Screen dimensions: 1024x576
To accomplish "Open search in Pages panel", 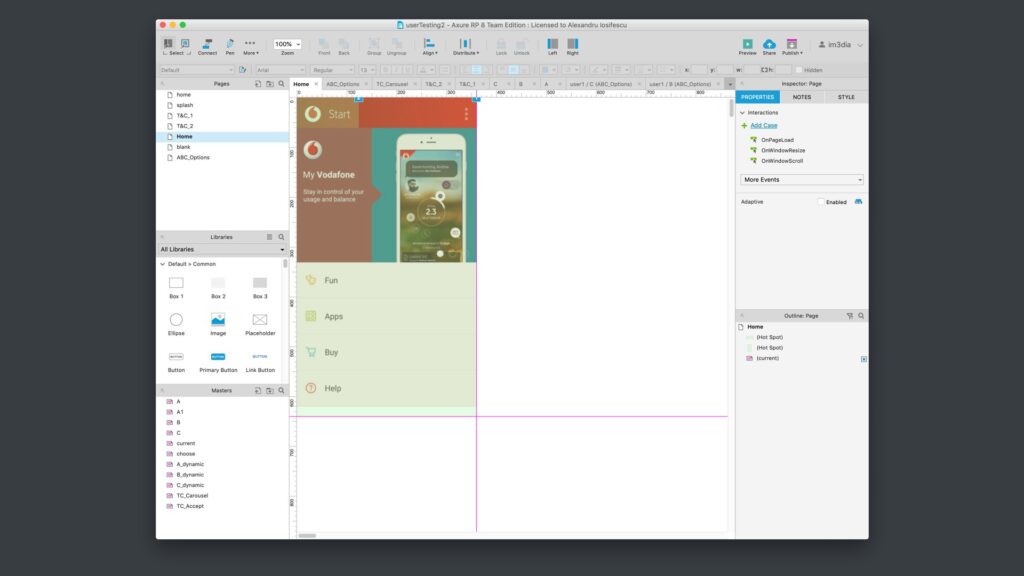I will (281, 84).
